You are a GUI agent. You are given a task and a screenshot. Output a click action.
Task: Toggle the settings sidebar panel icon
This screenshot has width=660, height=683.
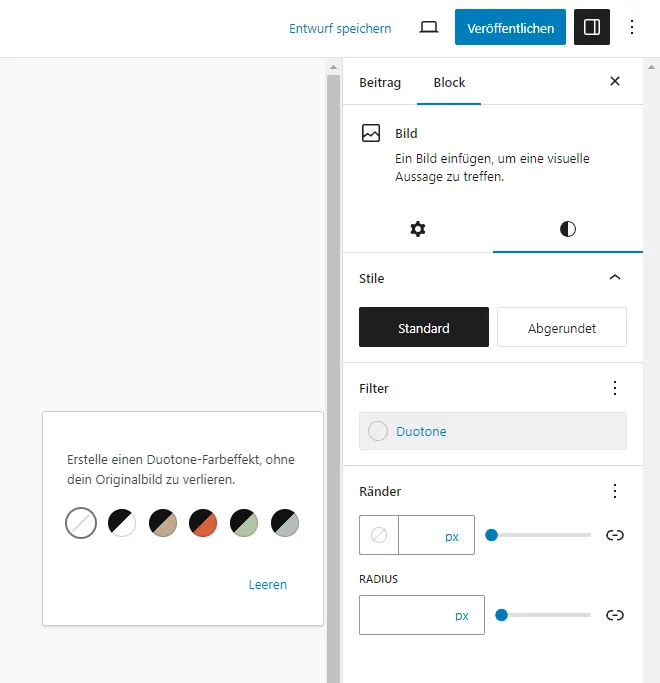coord(592,27)
